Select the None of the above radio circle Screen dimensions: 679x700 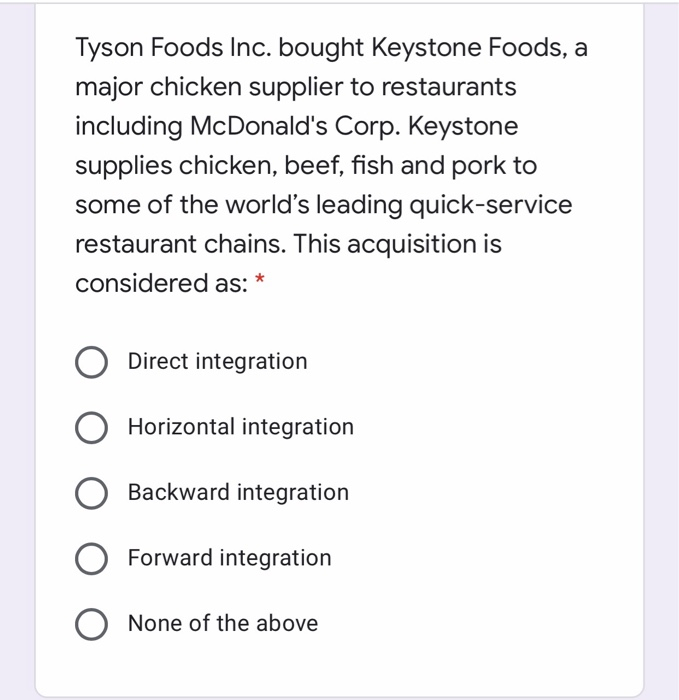click(x=91, y=624)
